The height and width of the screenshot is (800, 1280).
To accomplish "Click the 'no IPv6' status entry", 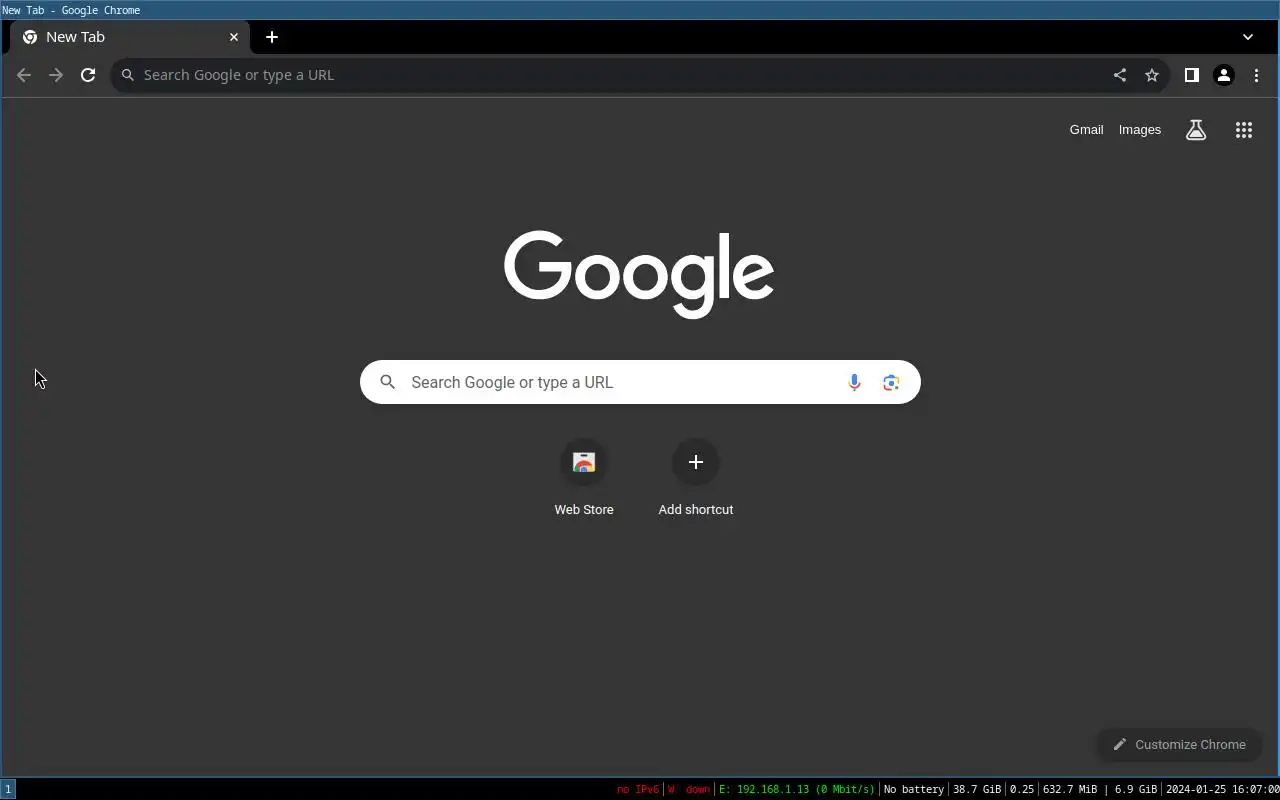I will (638, 789).
